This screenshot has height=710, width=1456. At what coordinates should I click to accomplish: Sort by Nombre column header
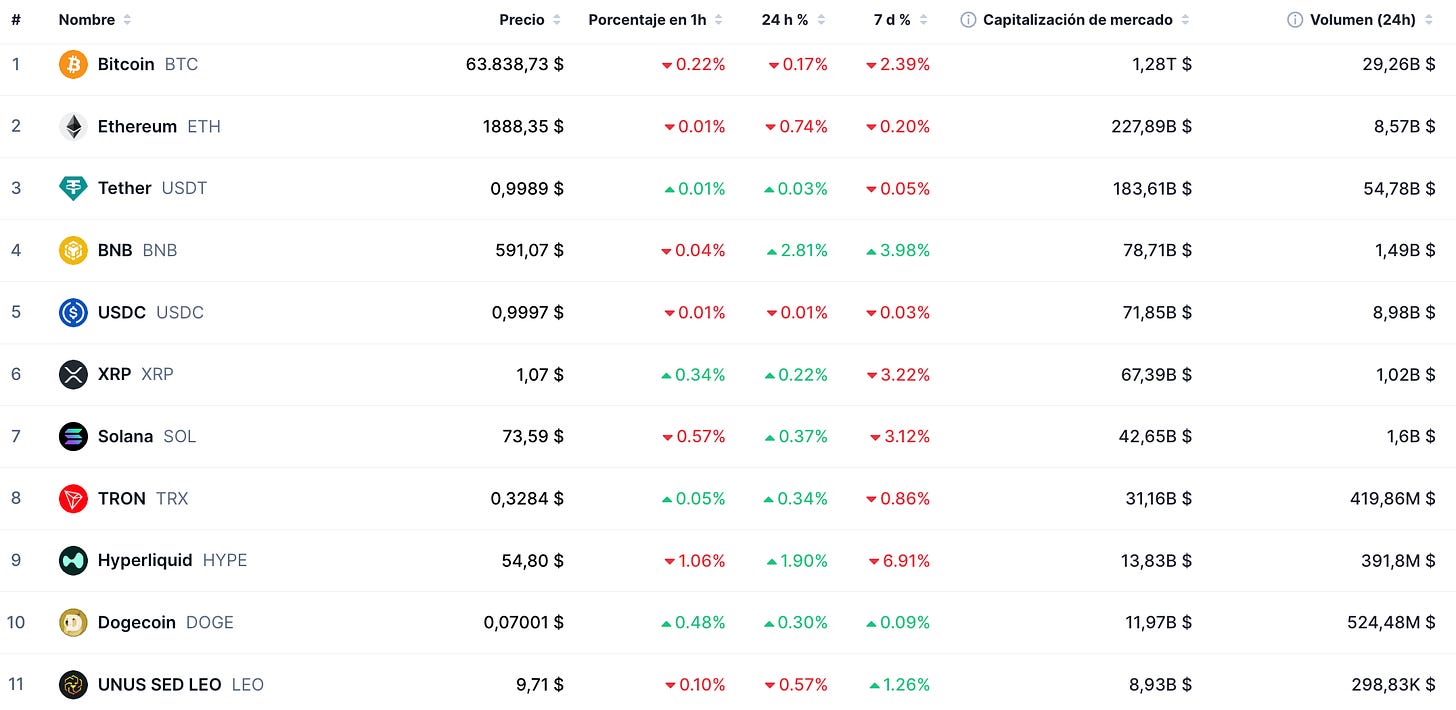tap(95, 20)
